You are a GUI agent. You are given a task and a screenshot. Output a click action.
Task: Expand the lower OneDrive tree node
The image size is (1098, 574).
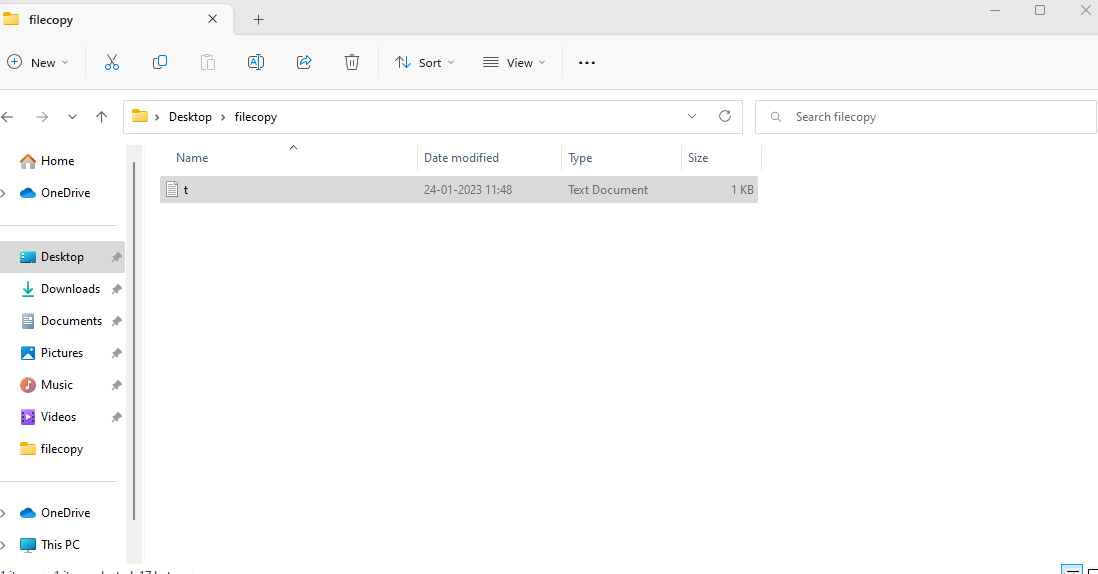pos(4,513)
